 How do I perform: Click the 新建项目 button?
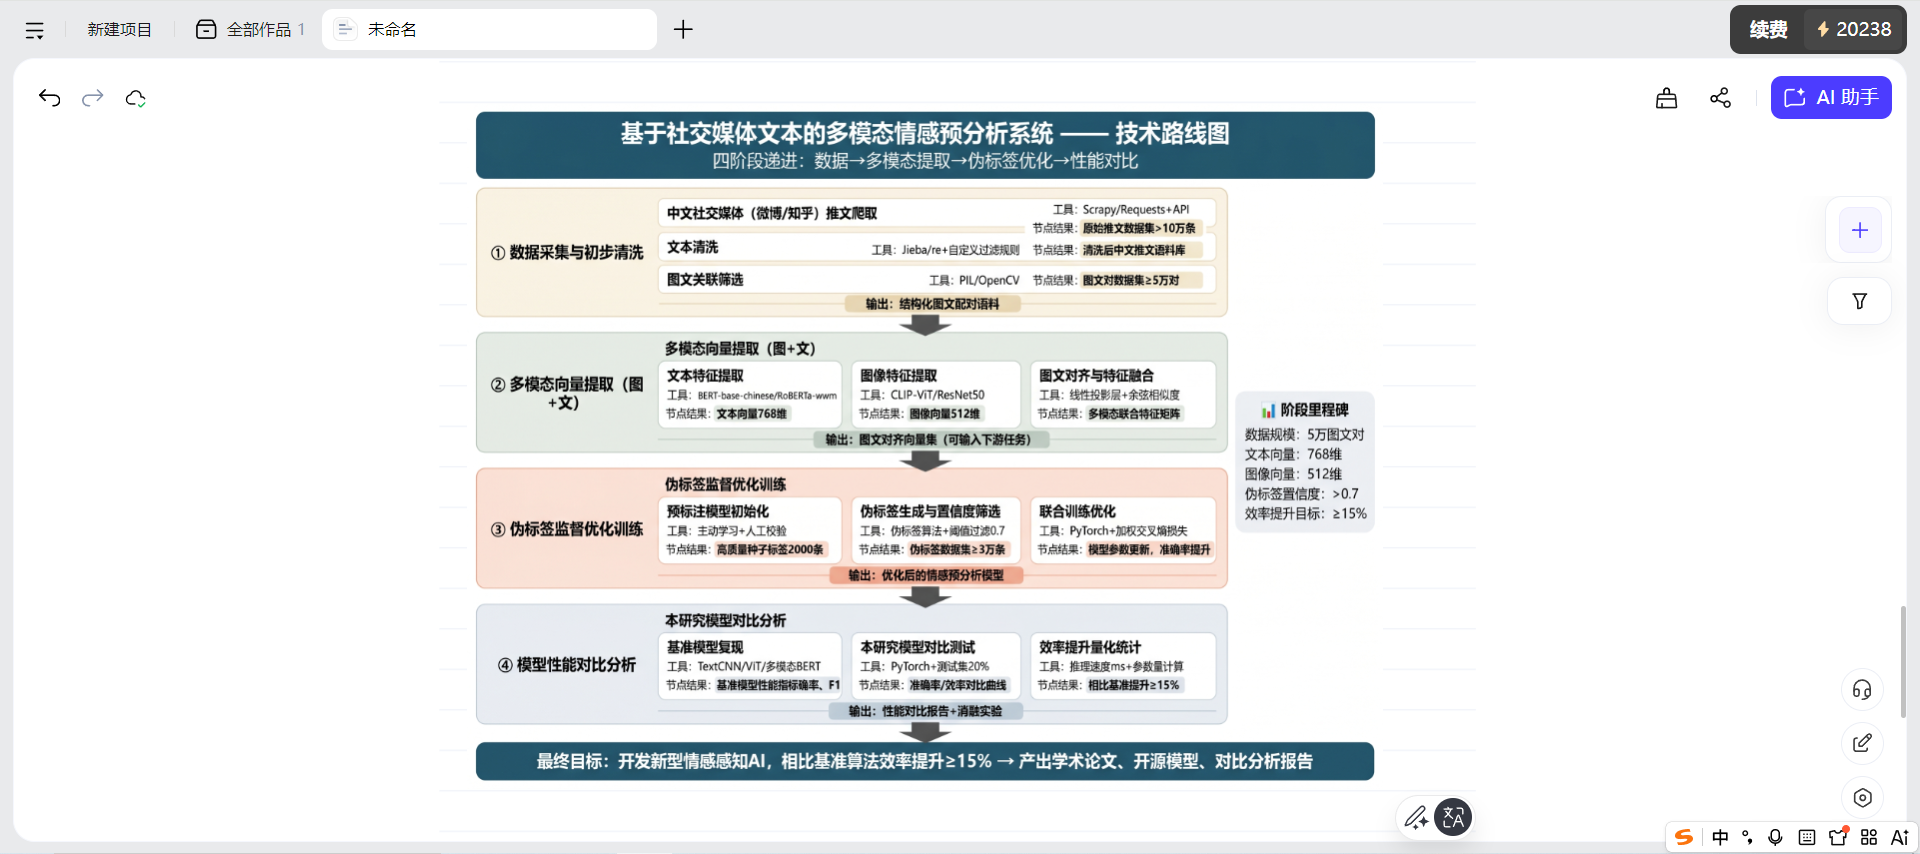pos(119,30)
